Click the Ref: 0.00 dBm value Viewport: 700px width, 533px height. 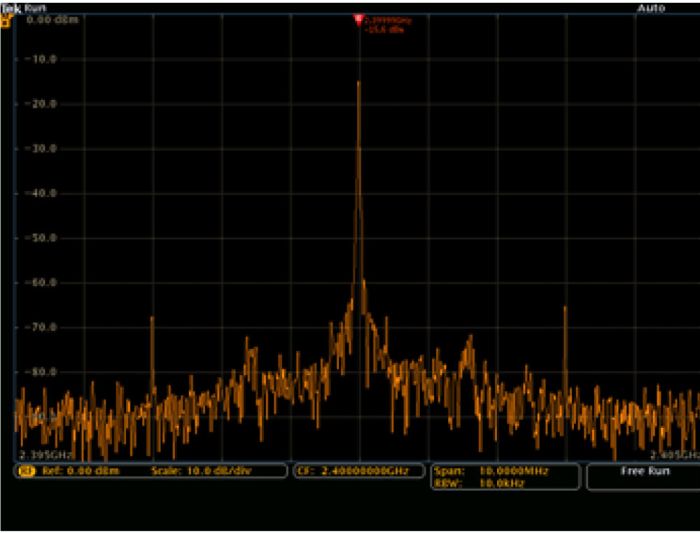click(x=81, y=471)
